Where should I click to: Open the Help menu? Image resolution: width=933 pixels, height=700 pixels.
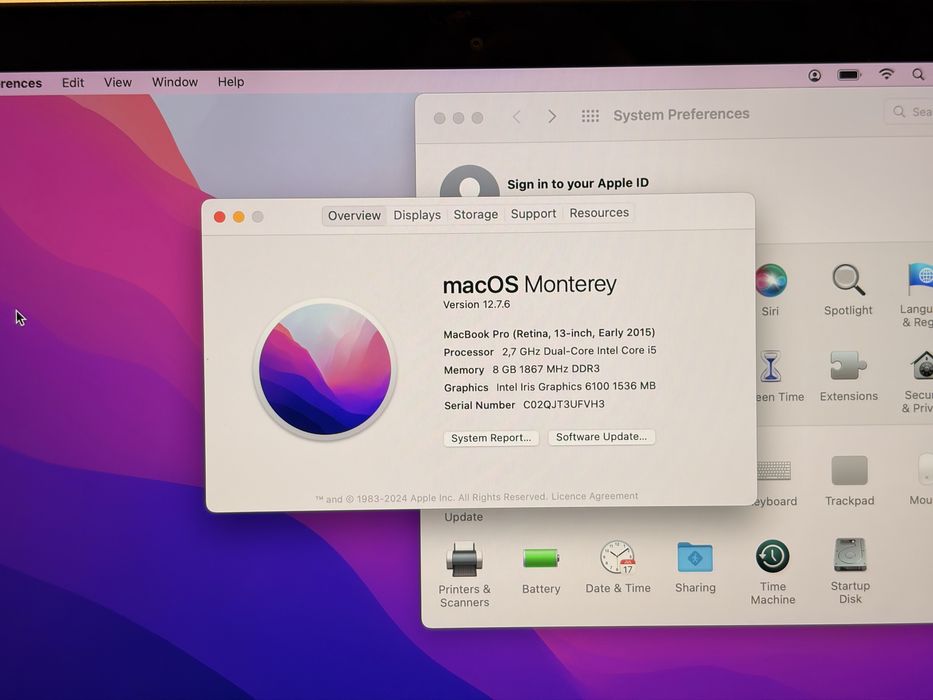click(231, 82)
